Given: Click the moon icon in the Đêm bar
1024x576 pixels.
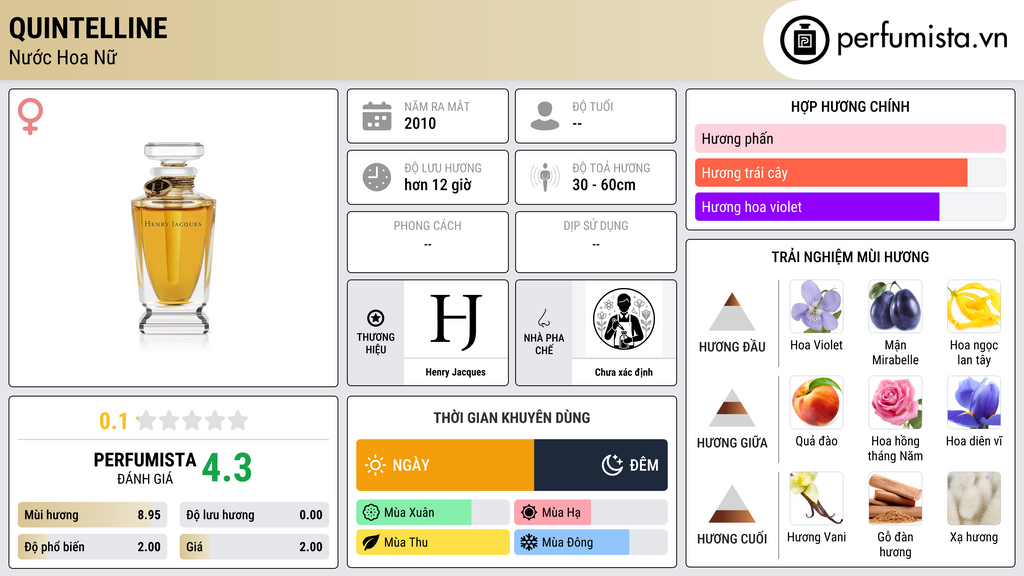Looking at the screenshot, I should click(x=612, y=465).
